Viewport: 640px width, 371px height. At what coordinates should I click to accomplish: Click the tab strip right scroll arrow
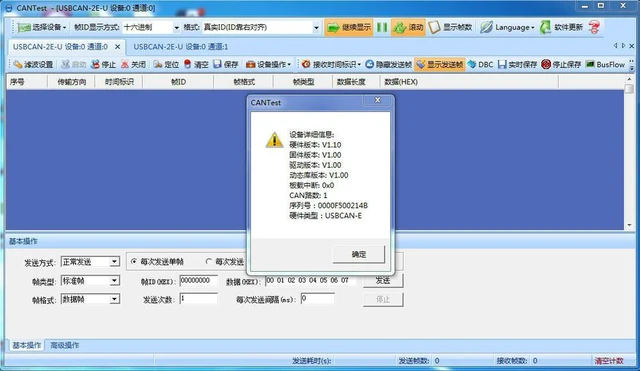tap(623, 46)
